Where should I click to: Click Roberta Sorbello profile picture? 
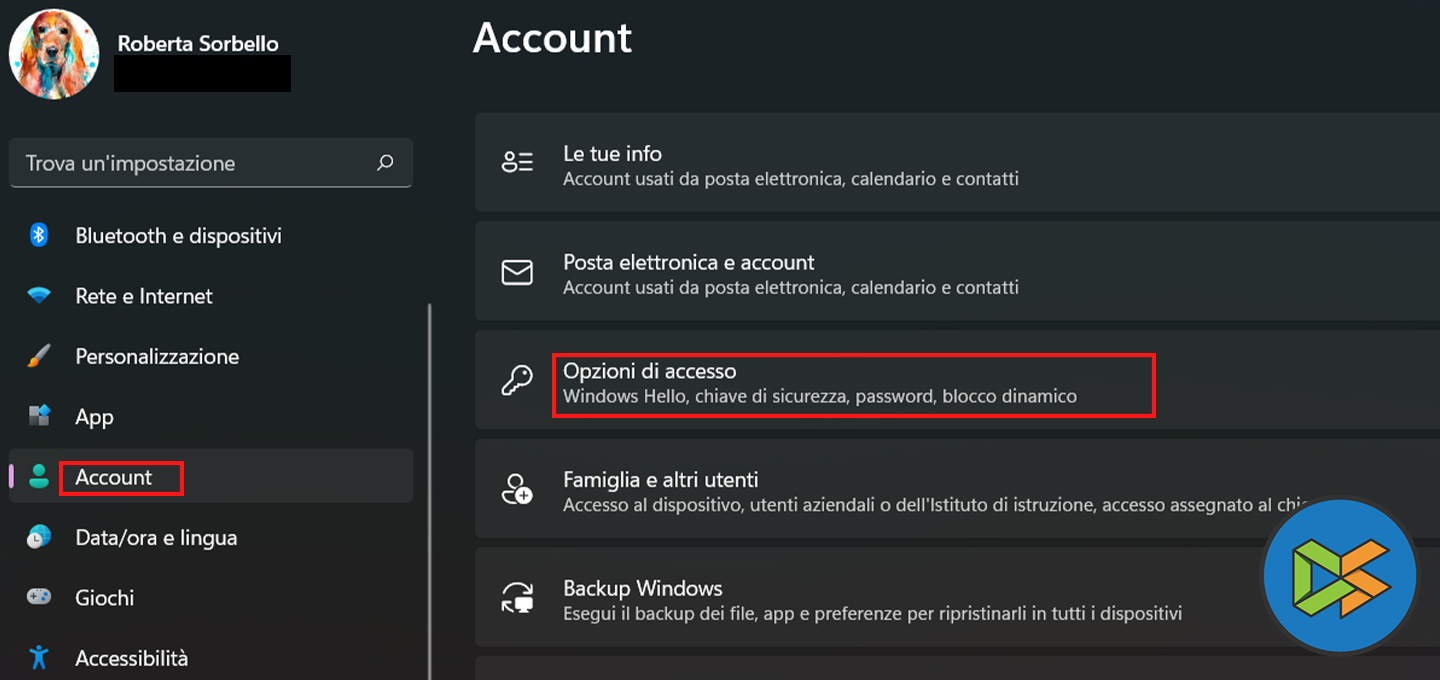point(54,55)
